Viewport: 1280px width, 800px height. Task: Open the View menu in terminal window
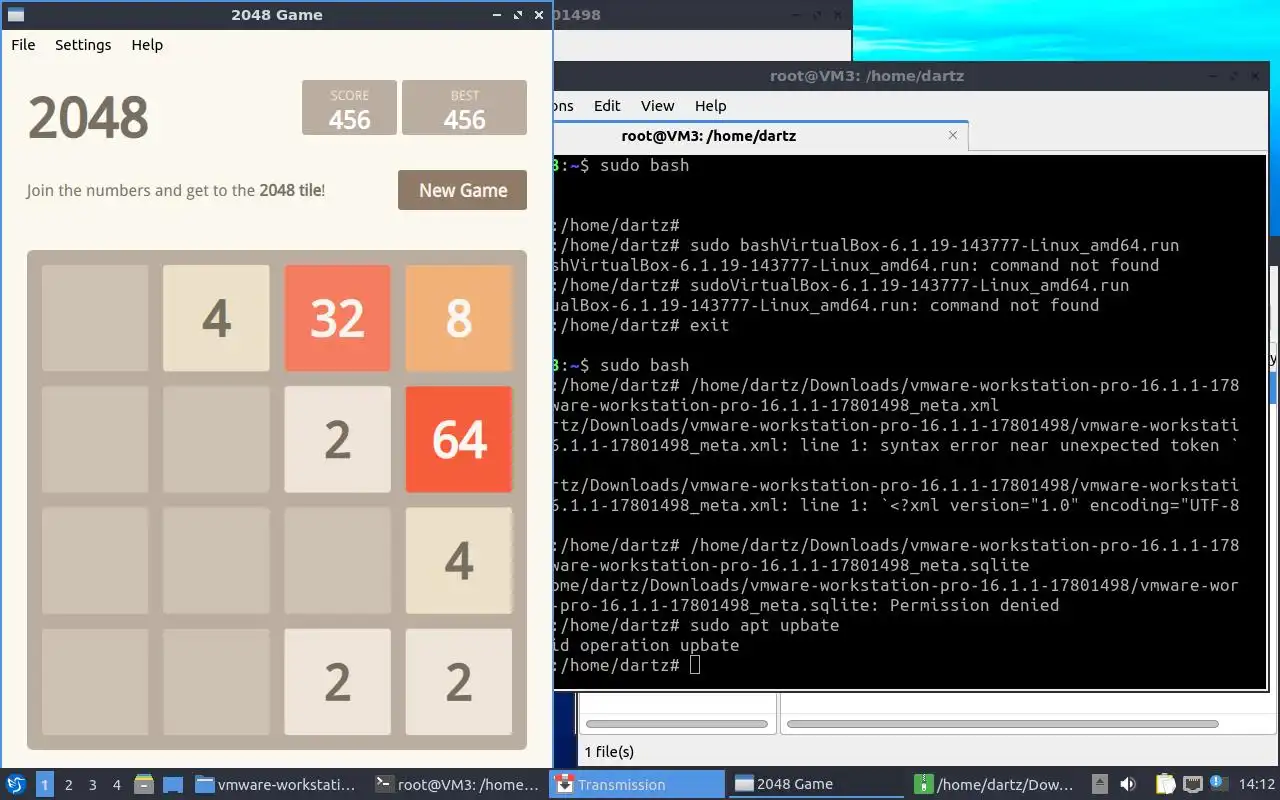657,106
